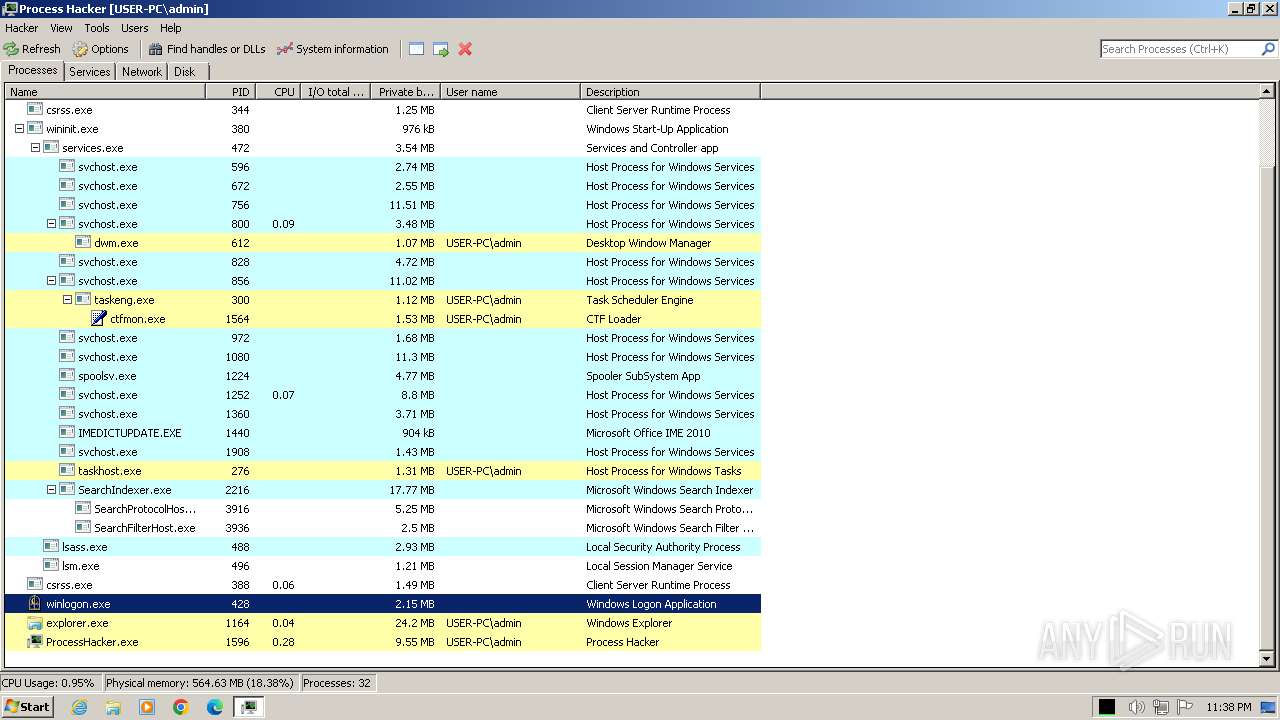This screenshot has width=1280, height=720.
Task: Open Microsoft Edge from the taskbar
Action: [x=215, y=707]
